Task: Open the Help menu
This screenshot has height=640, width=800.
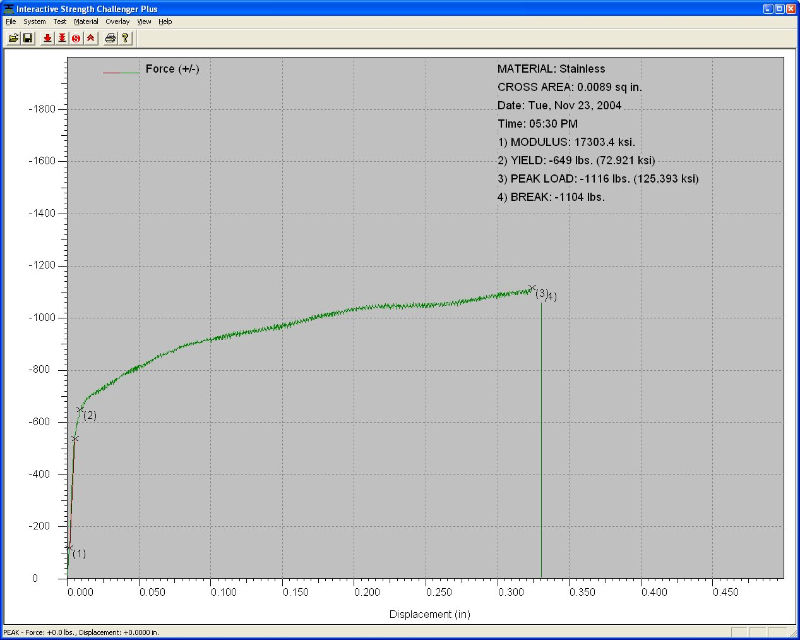Action: 165,21
